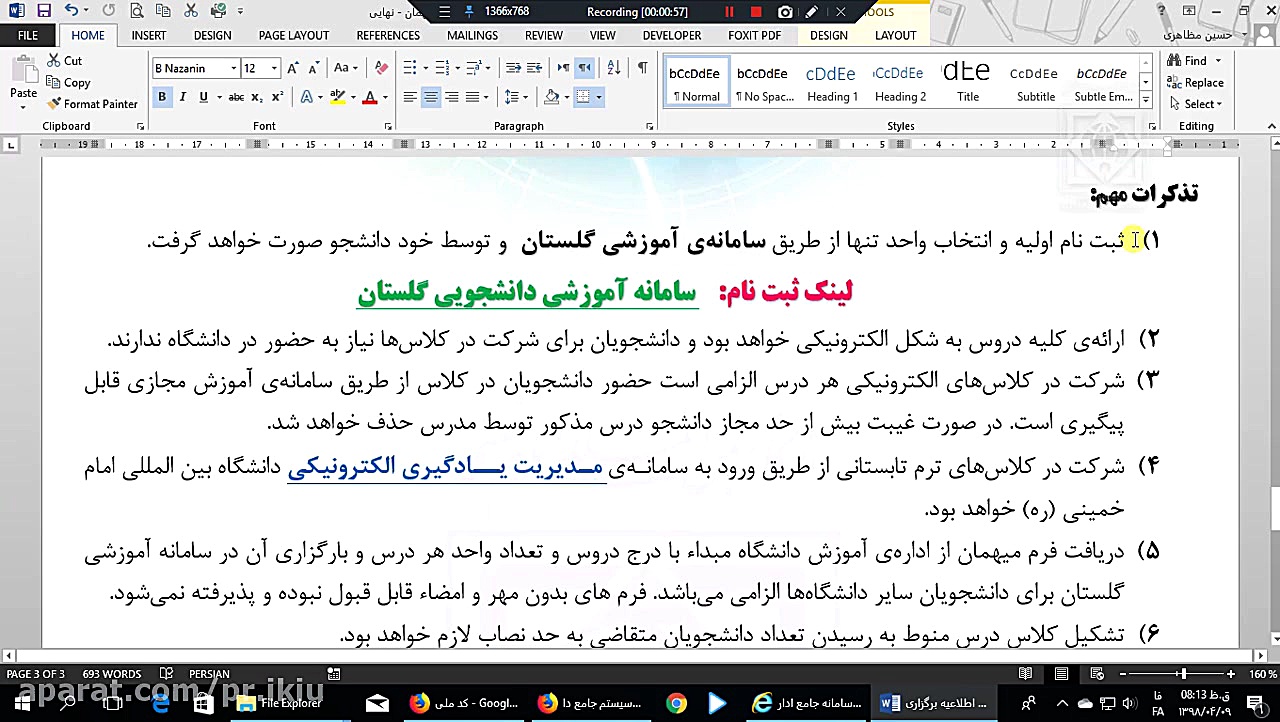Follow the green Golestan registration link
1280x722 pixels.
click(x=527, y=292)
